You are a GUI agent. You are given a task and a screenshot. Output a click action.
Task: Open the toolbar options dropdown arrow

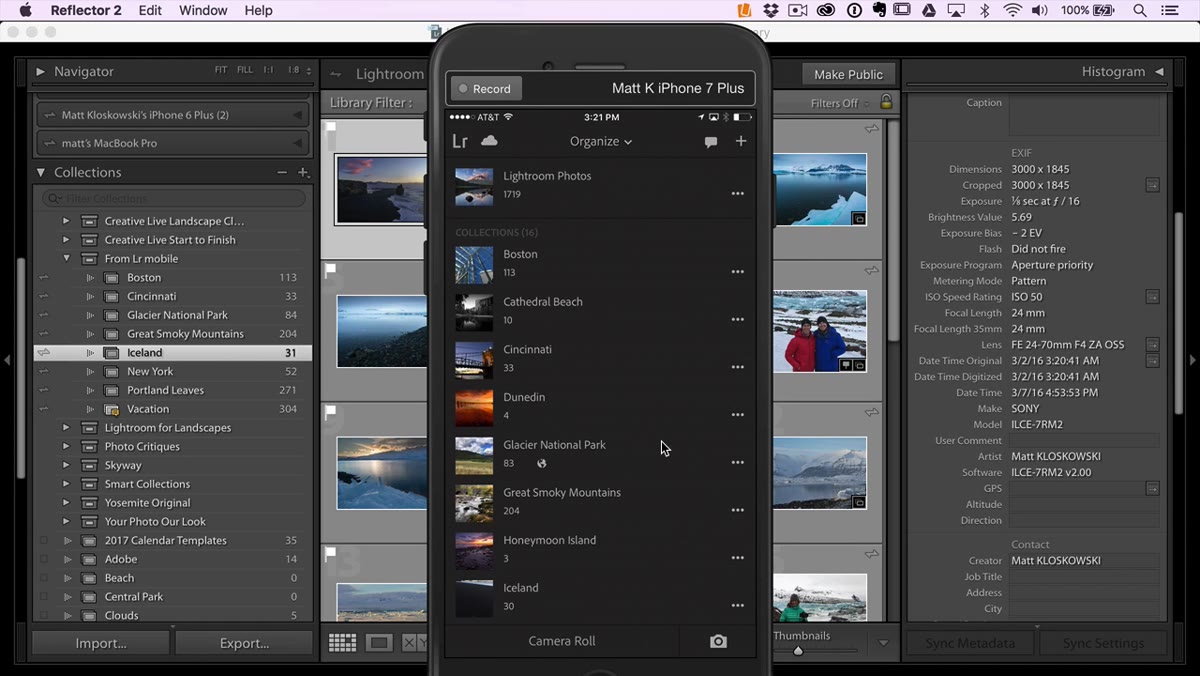[x=883, y=643]
